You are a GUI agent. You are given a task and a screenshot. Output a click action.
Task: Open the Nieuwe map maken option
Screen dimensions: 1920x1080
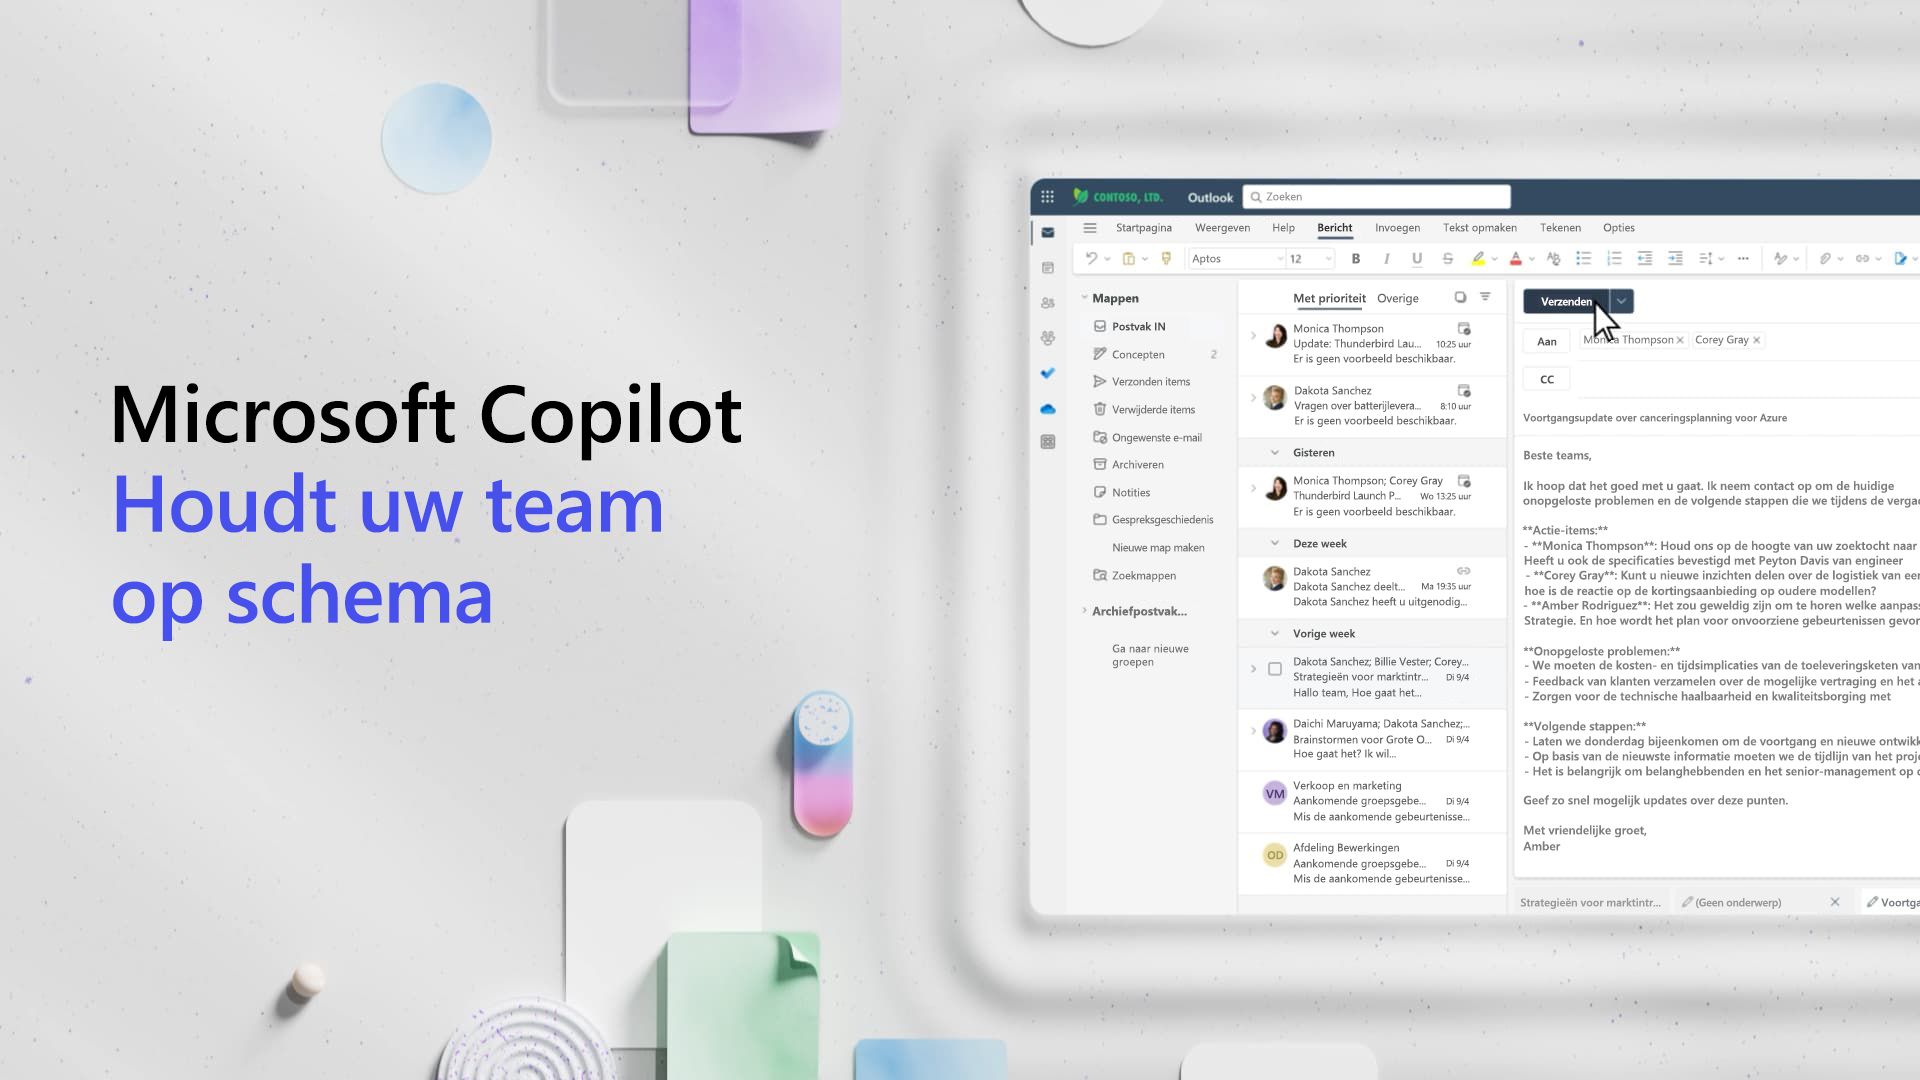click(x=1156, y=546)
